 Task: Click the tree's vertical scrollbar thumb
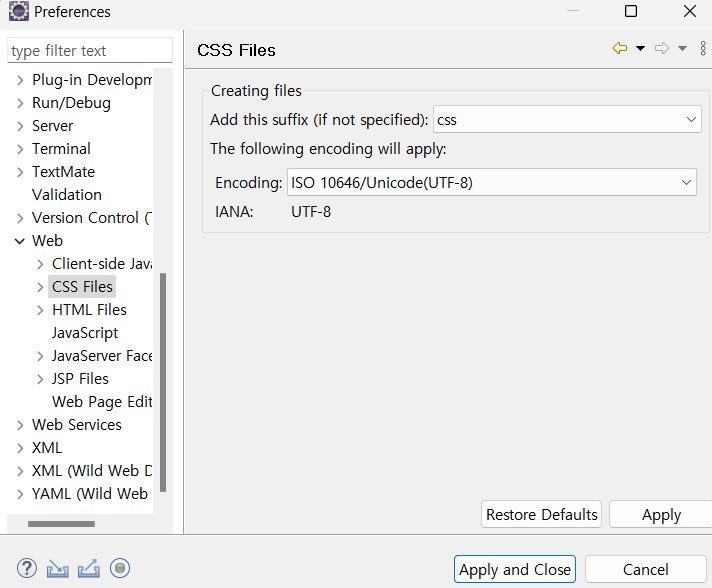pos(163,382)
